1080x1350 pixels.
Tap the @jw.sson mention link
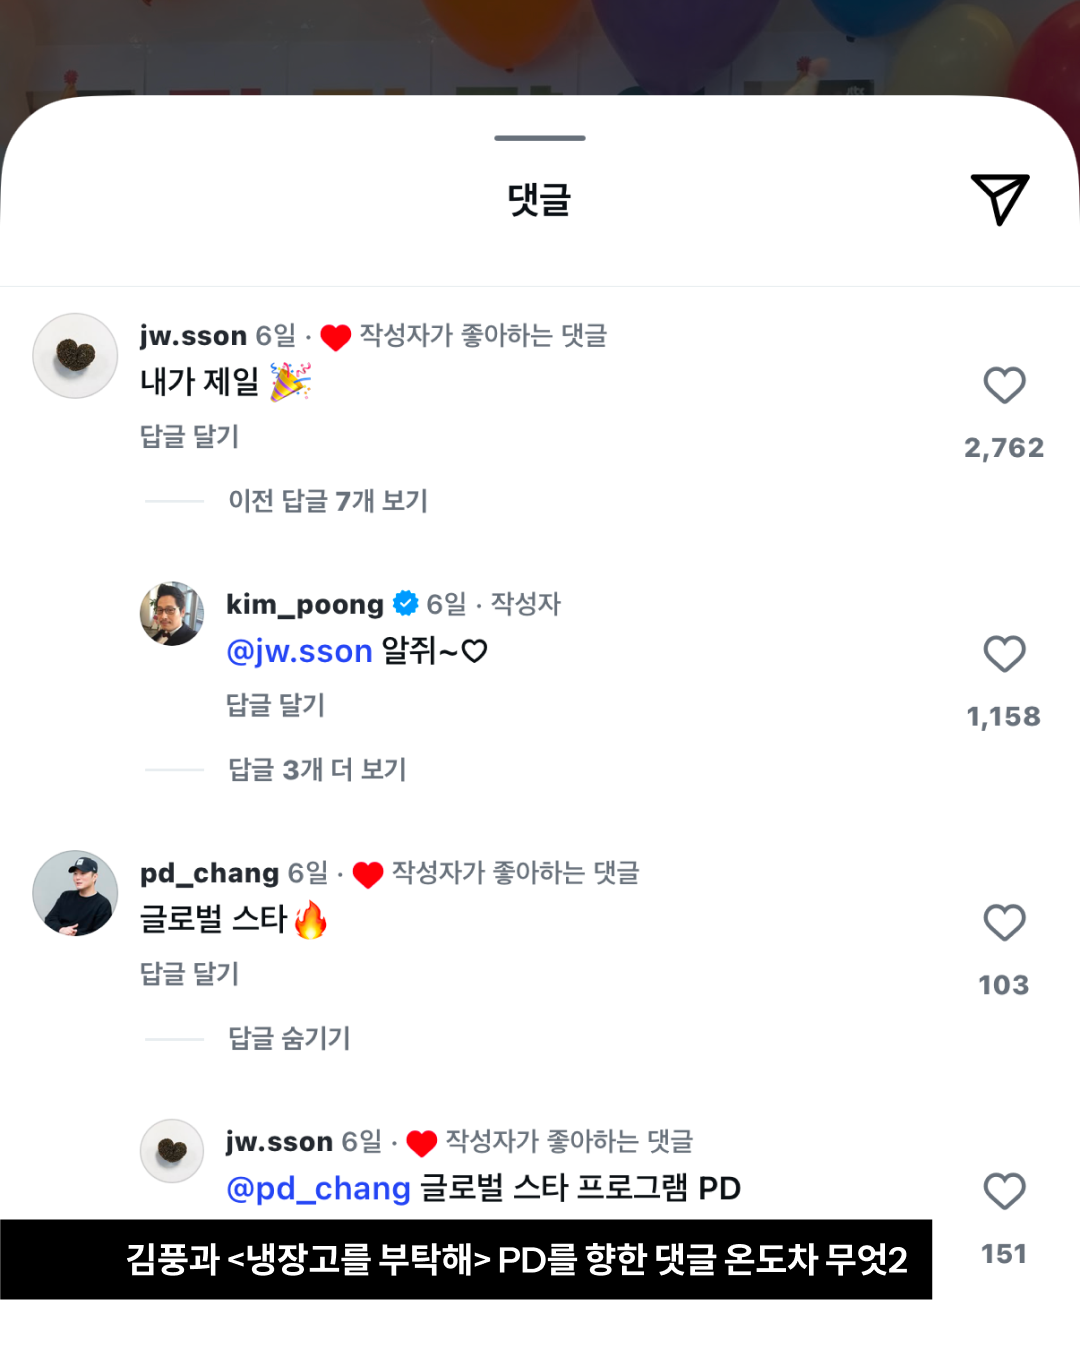pos(299,652)
